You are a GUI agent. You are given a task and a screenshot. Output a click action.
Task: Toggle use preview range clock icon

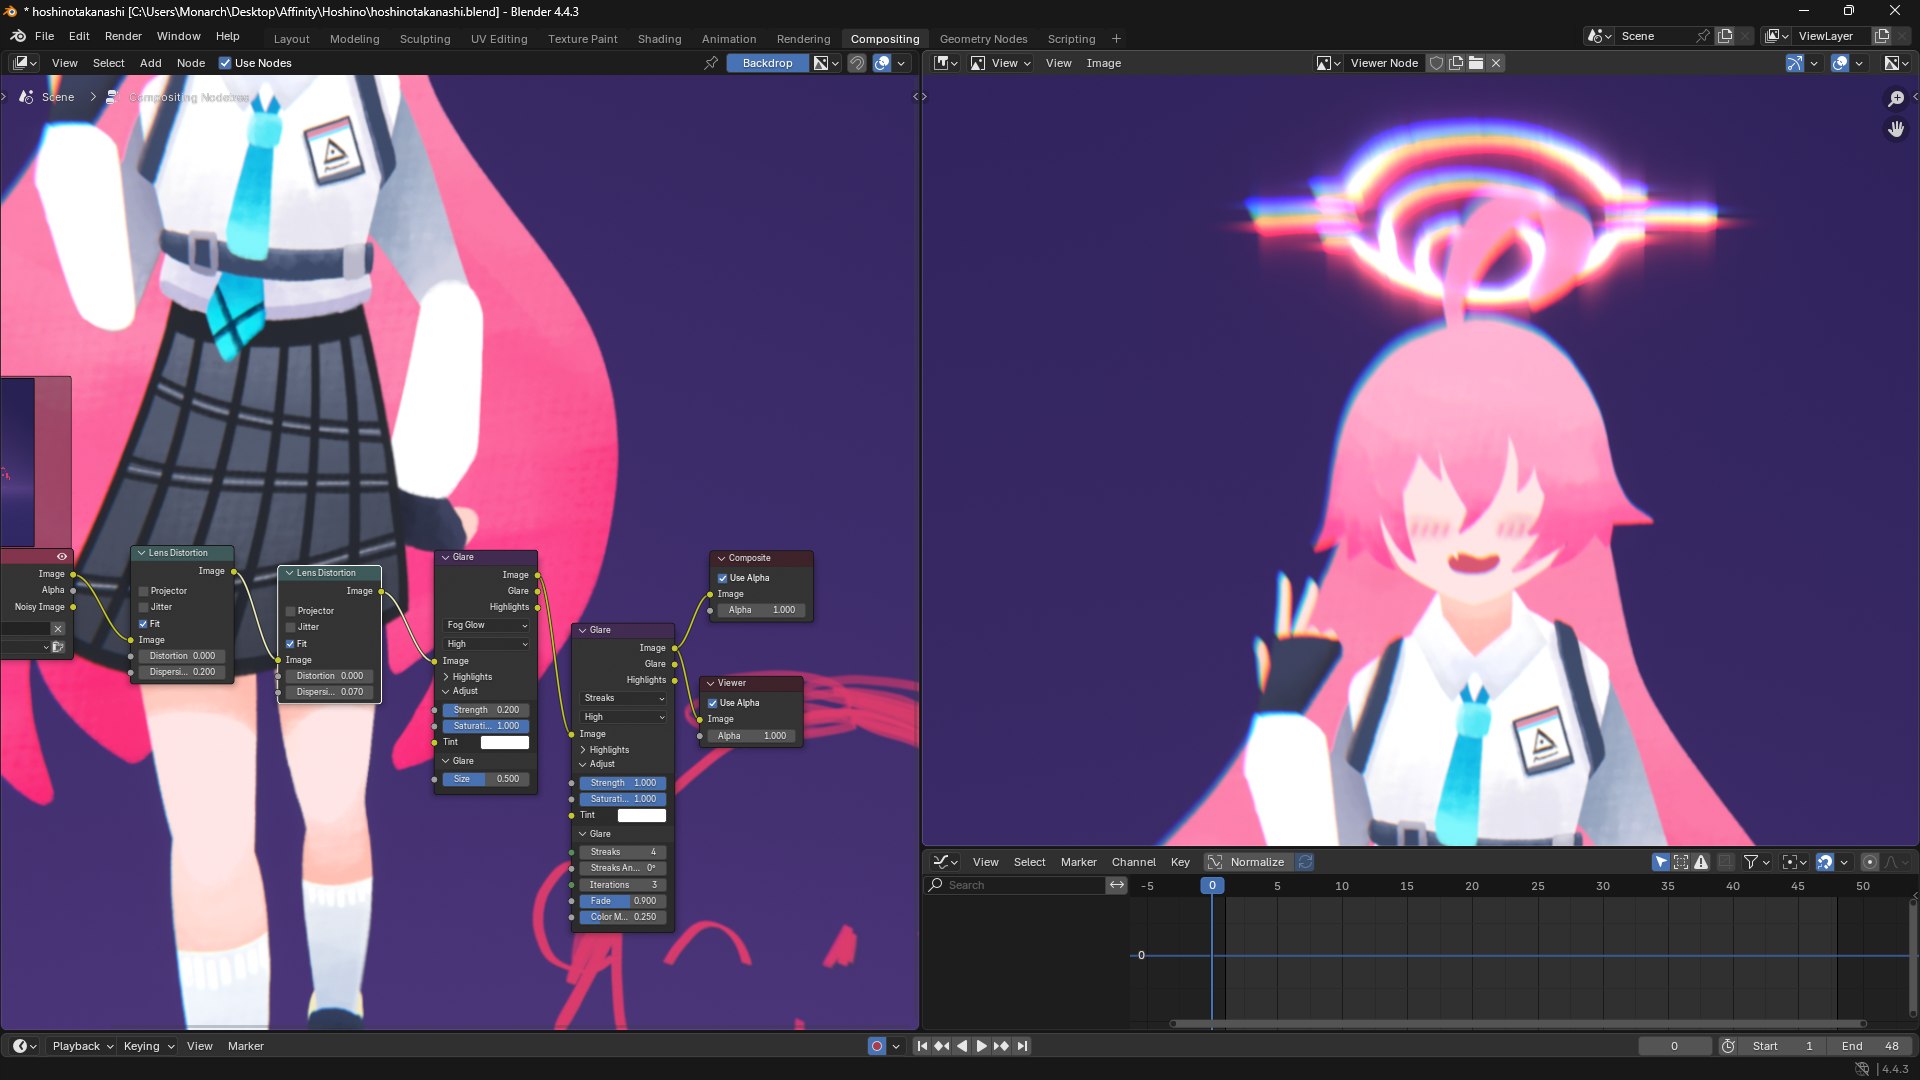pos(1728,1046)
